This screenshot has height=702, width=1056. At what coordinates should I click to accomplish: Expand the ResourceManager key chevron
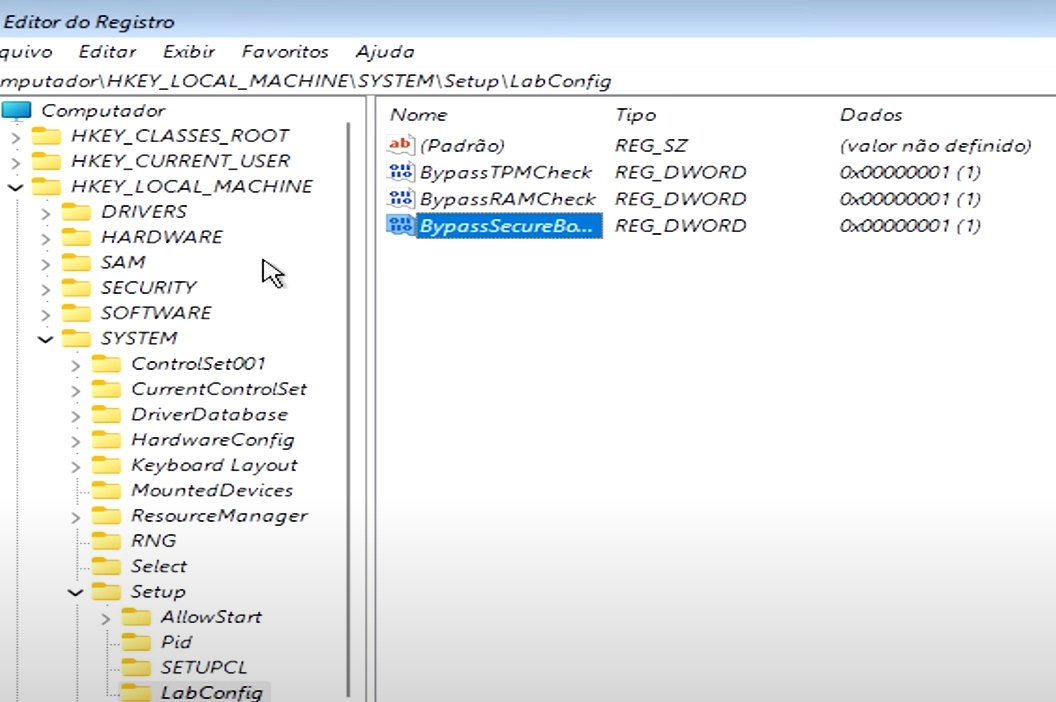[x=75, y=517]
